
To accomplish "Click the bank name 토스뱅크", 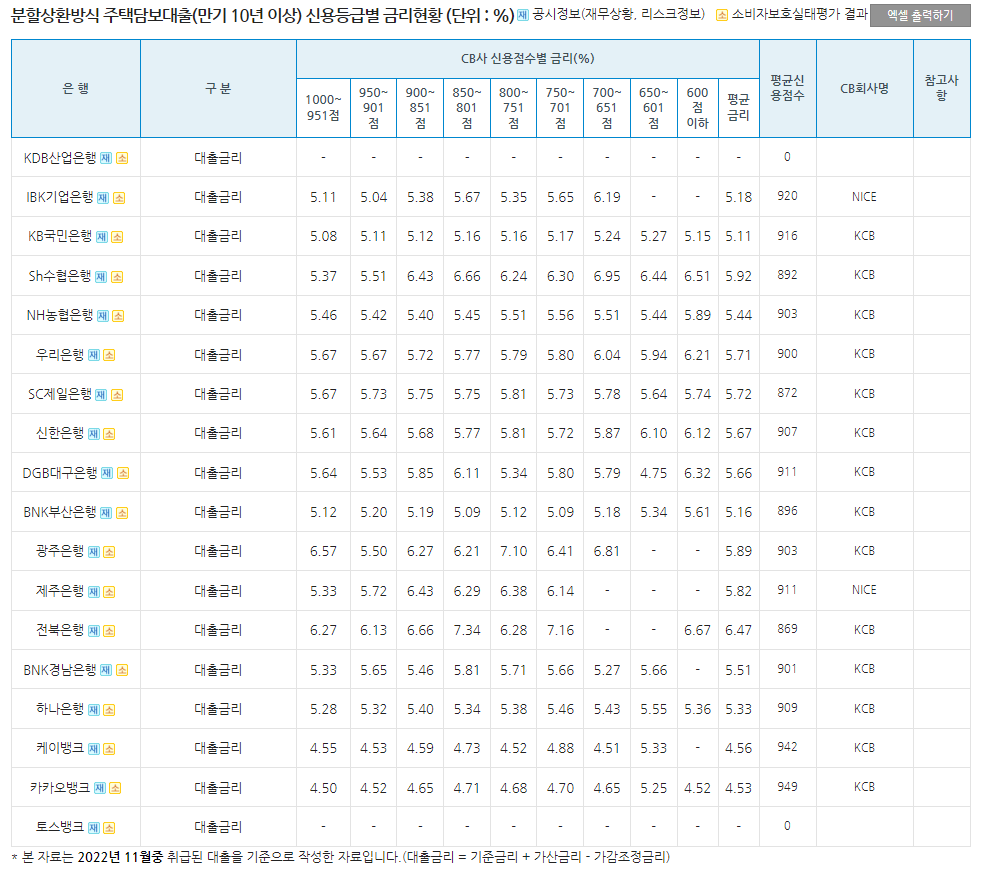I will pyautogui.click(x=60, y=827).
